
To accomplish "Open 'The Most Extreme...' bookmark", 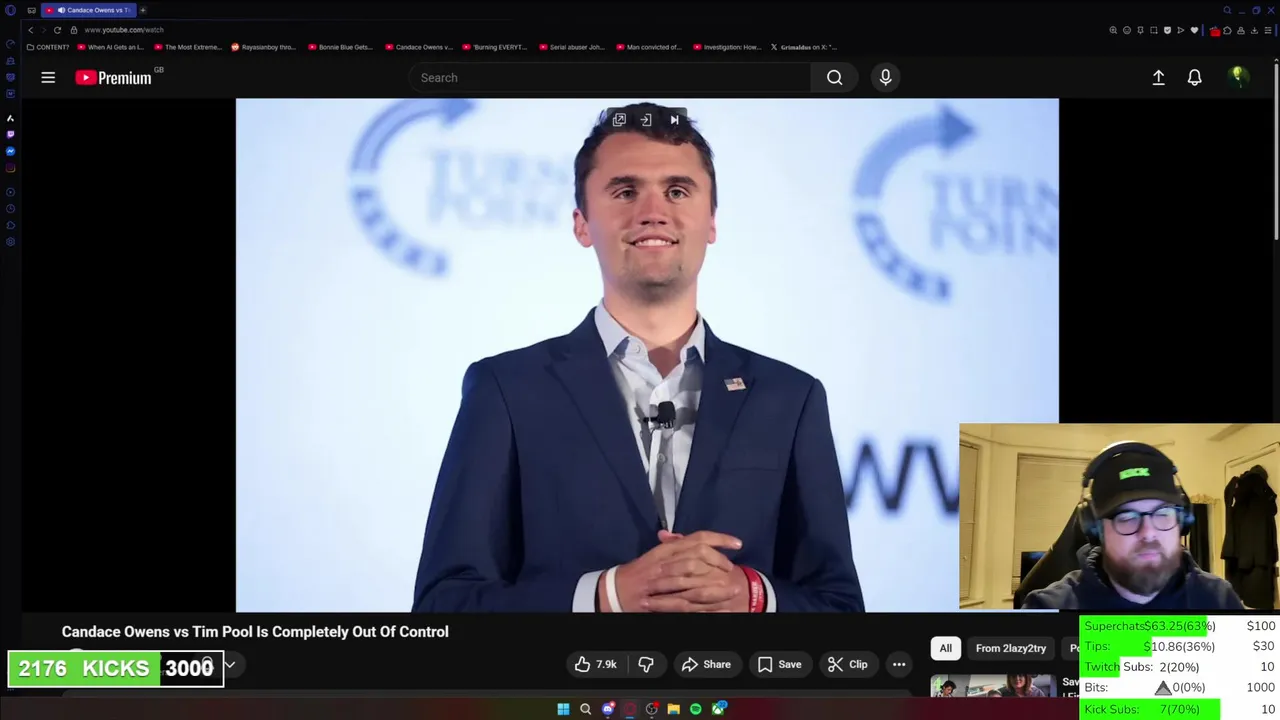I will click(188, 47).
